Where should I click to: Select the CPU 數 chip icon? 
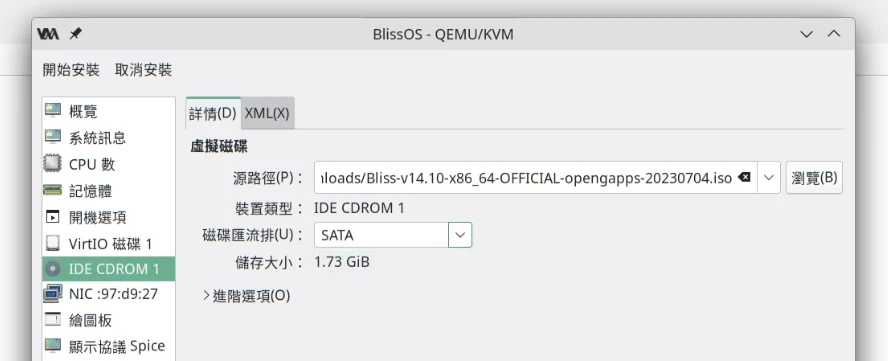click(x=53, y=163)
